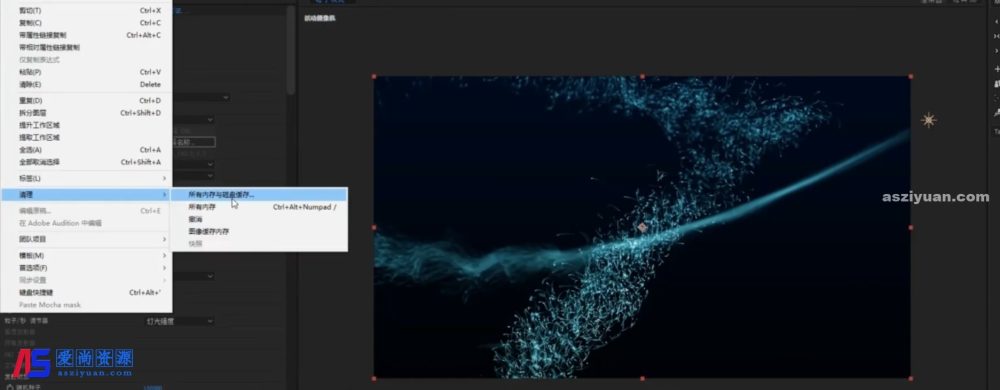Choose 全部取消选择 from the menu
Screen dimensions: 1000x390
(x=86, y=162)
